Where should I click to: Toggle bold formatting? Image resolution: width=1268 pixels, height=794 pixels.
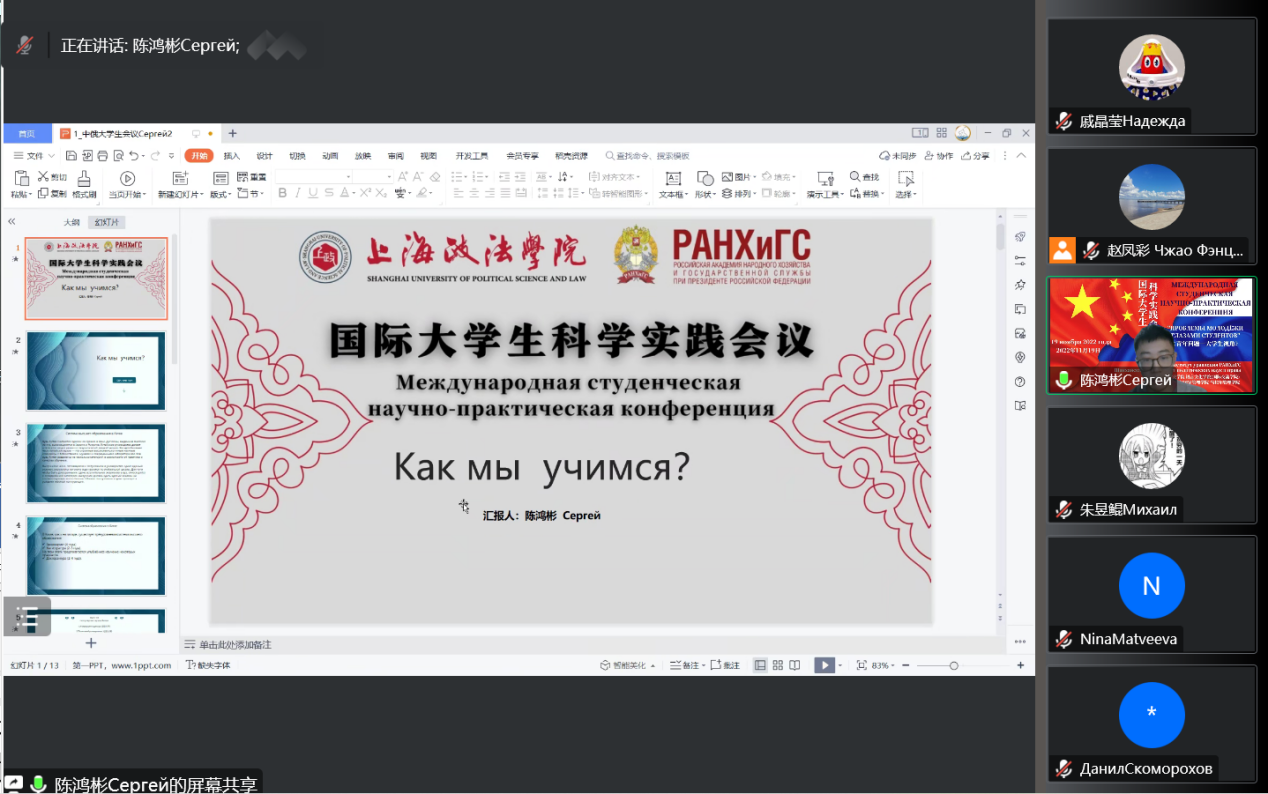281,193
